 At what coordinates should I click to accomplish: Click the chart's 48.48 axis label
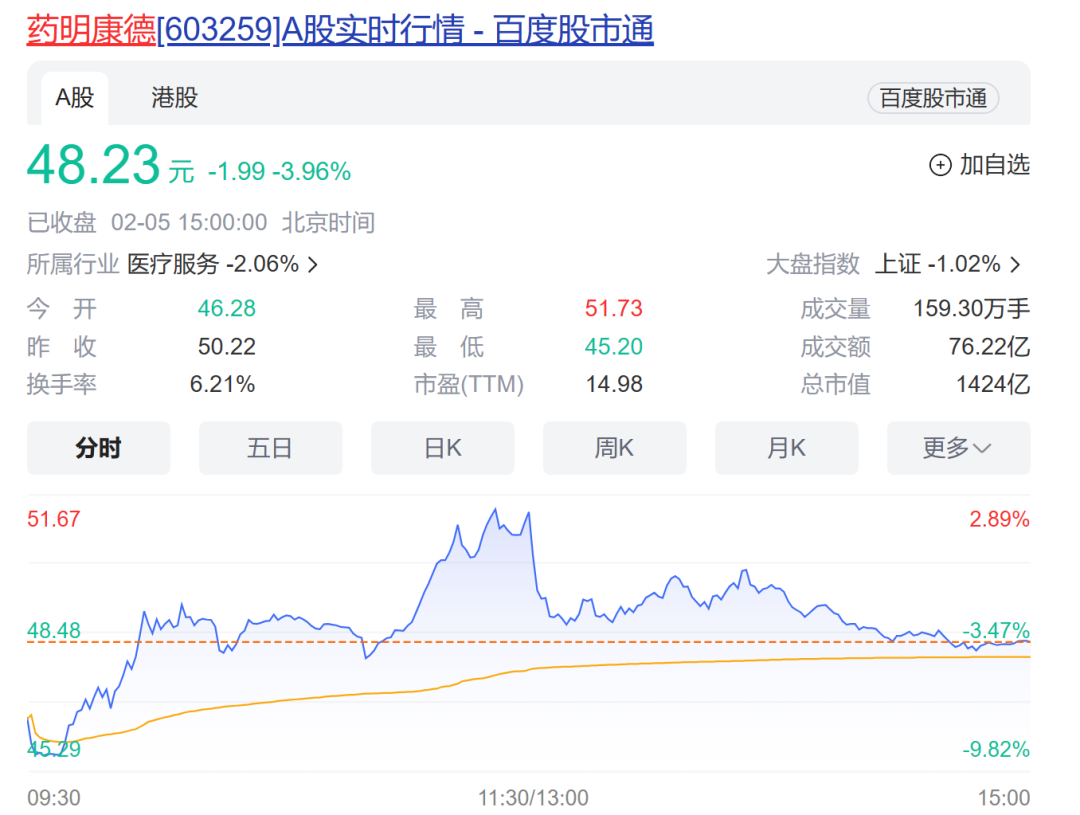pos(54,630)
